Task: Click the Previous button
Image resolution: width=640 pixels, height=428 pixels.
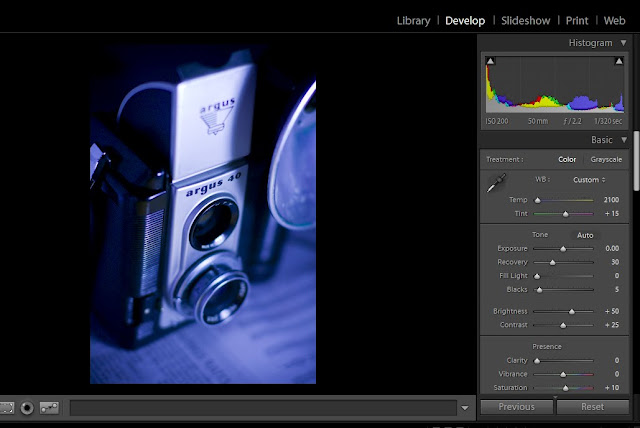Action: (516, 407)
